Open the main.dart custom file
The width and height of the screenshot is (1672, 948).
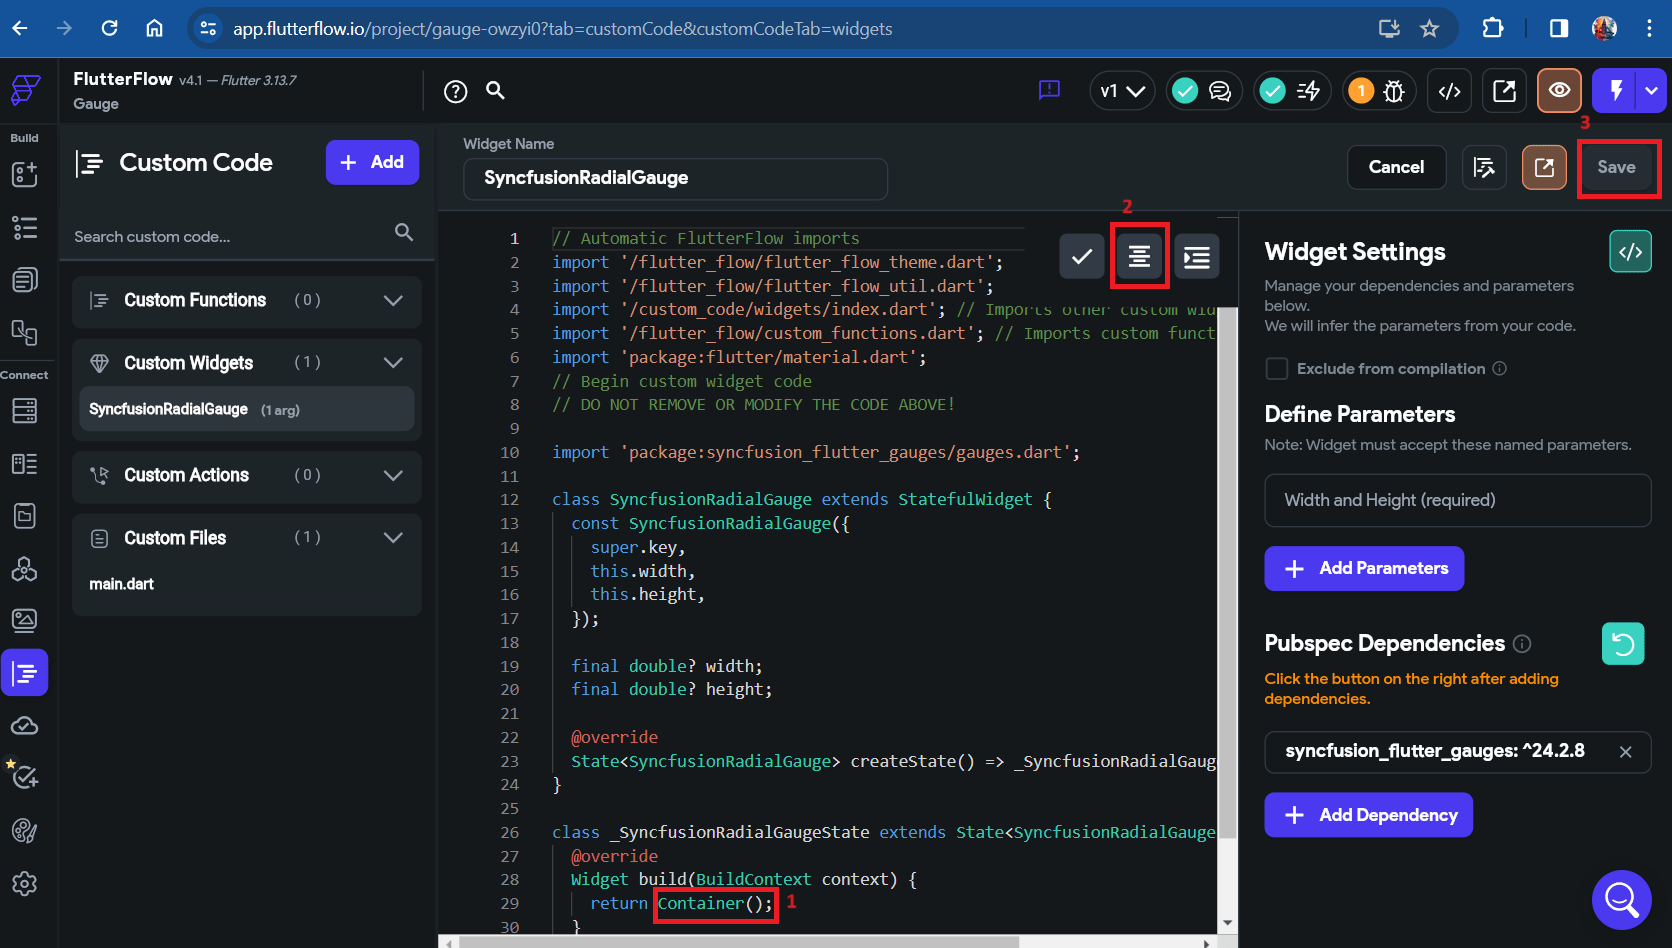(x=122, y=584)
